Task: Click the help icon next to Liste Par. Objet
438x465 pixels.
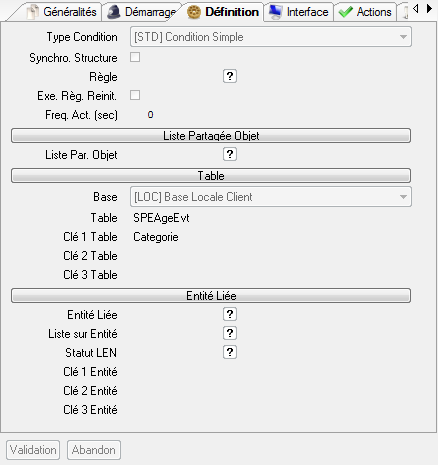Action: (230, 154)
